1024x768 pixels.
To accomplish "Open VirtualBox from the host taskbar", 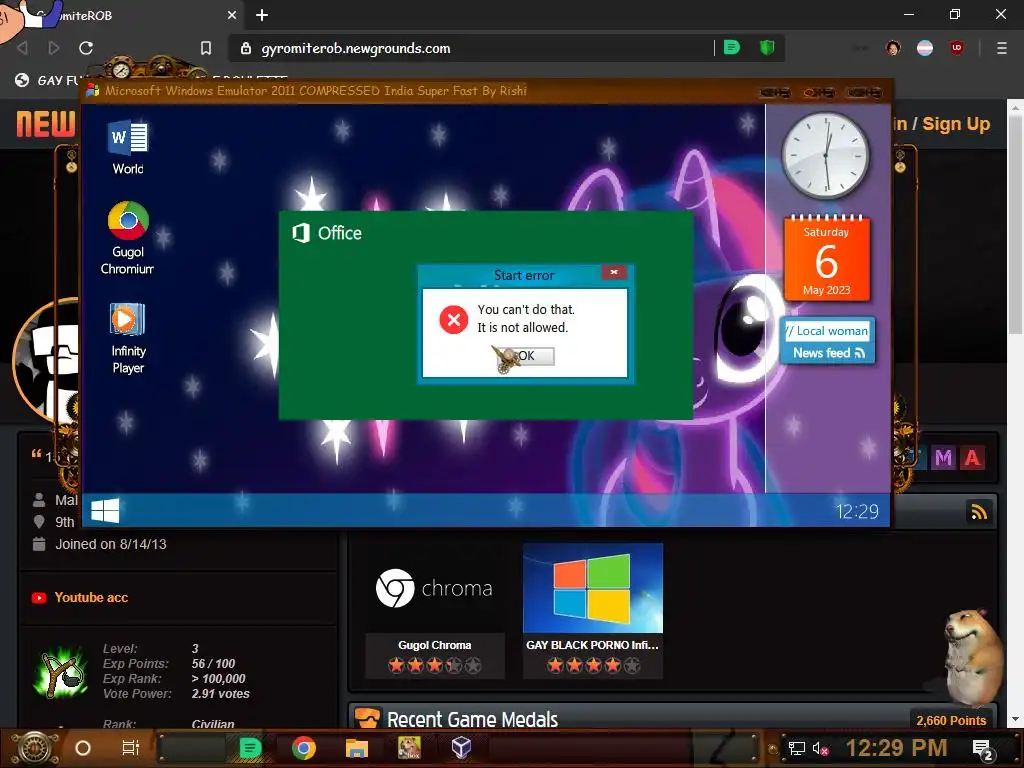I will point(461,748).
